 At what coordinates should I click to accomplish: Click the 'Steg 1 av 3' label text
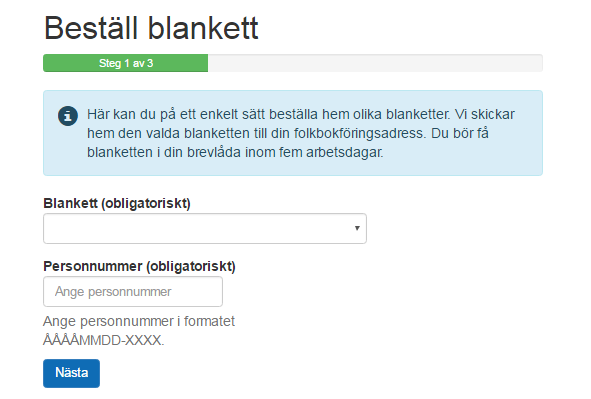126,63
